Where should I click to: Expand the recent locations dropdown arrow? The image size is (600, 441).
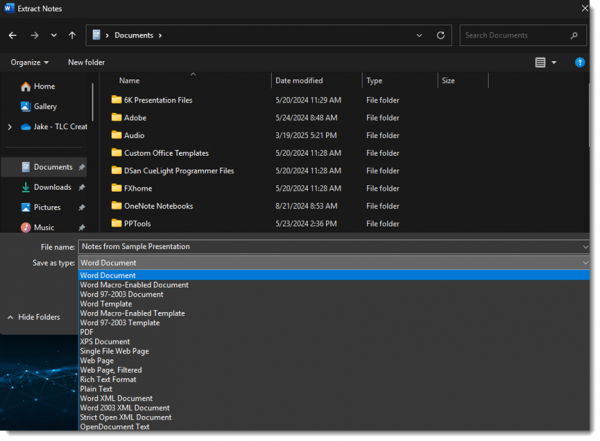tap(53, 35)
